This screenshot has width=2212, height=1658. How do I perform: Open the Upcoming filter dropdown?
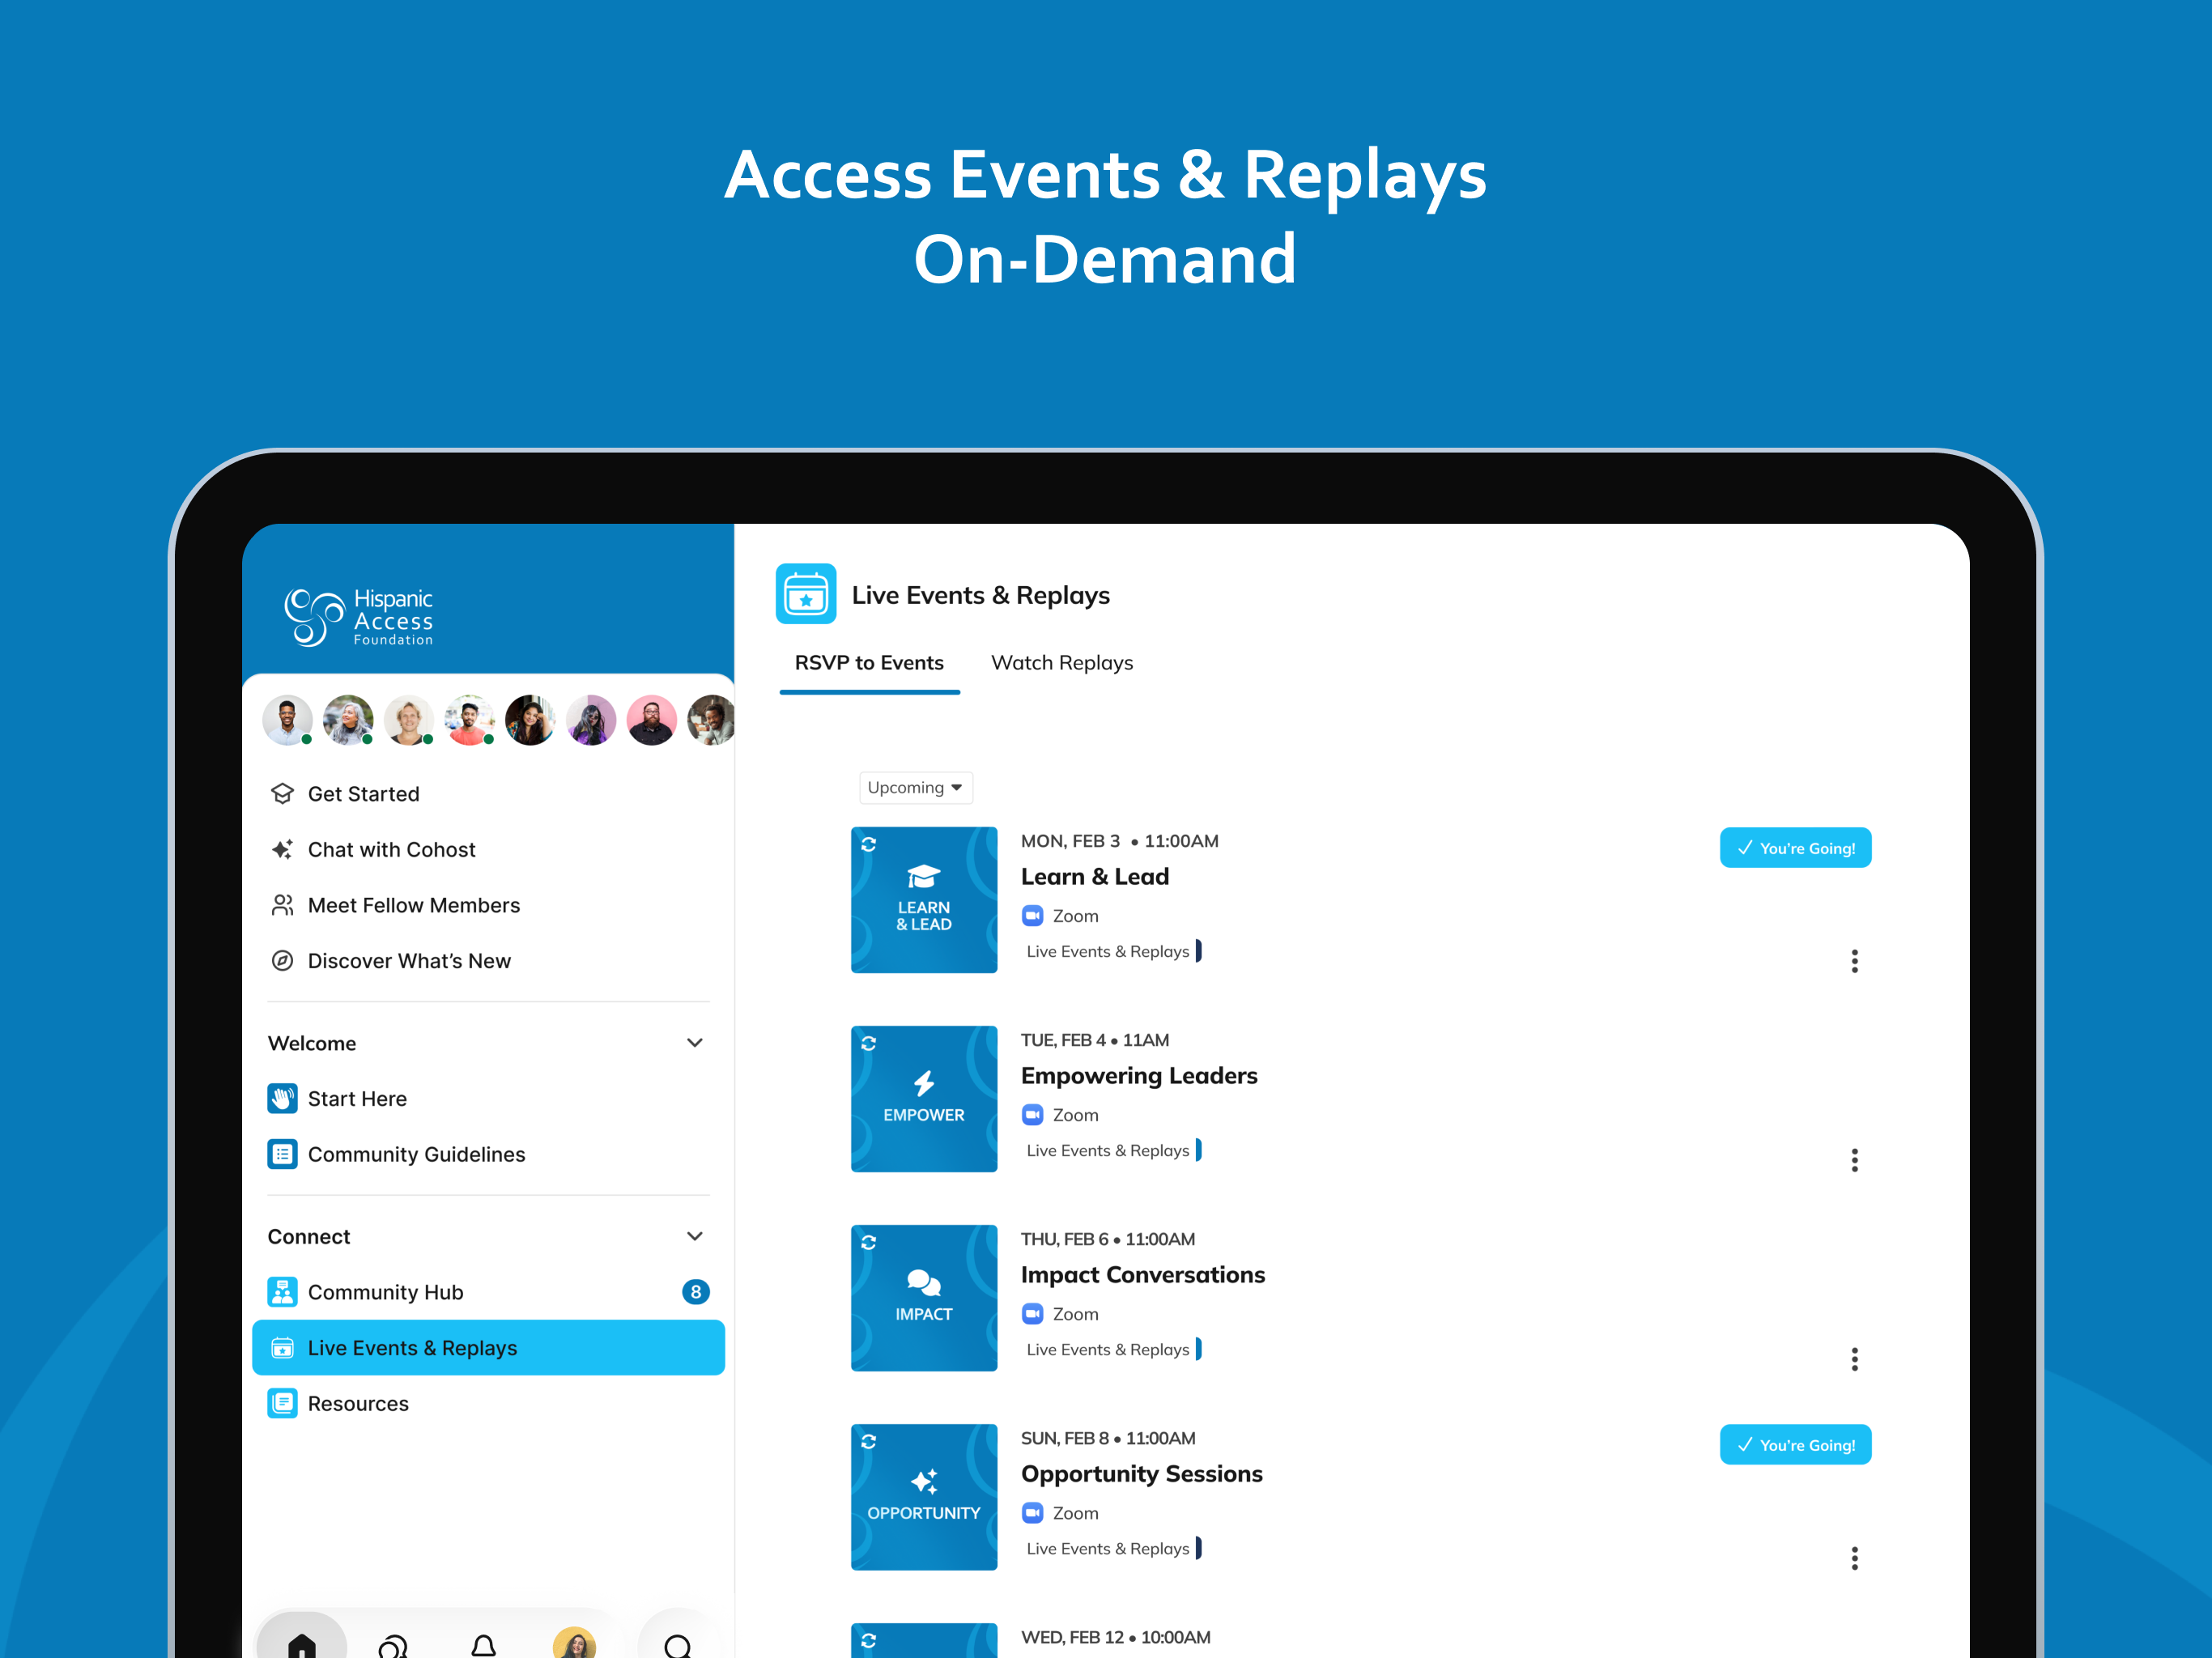(x=915, y=787)
